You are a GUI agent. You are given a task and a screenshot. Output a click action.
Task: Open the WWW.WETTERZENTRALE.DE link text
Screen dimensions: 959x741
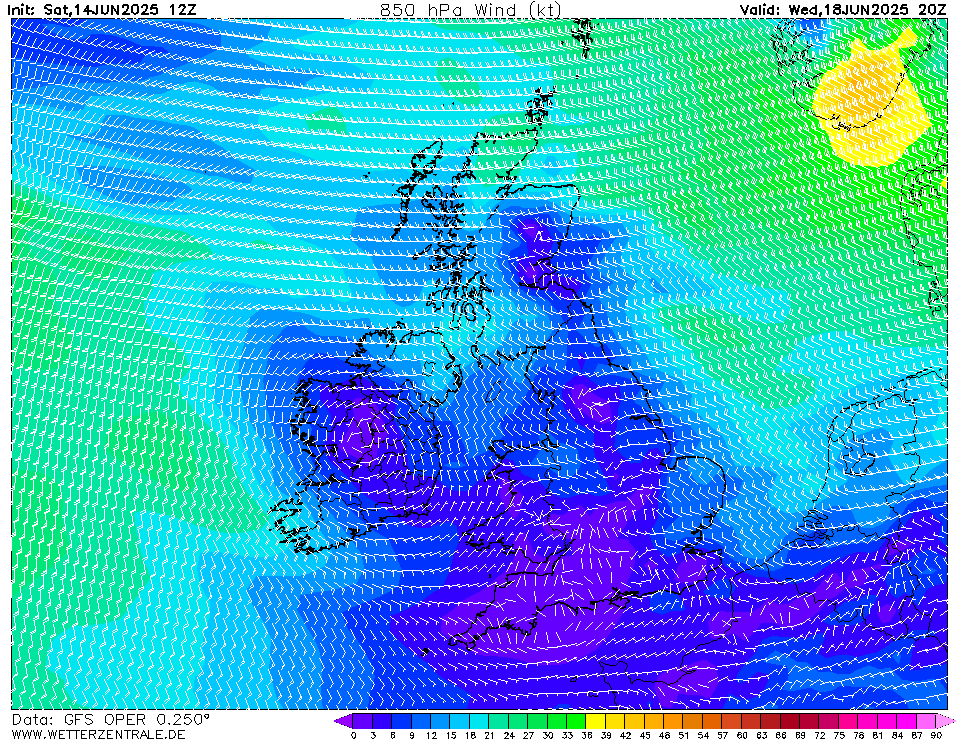coord(98,734)
